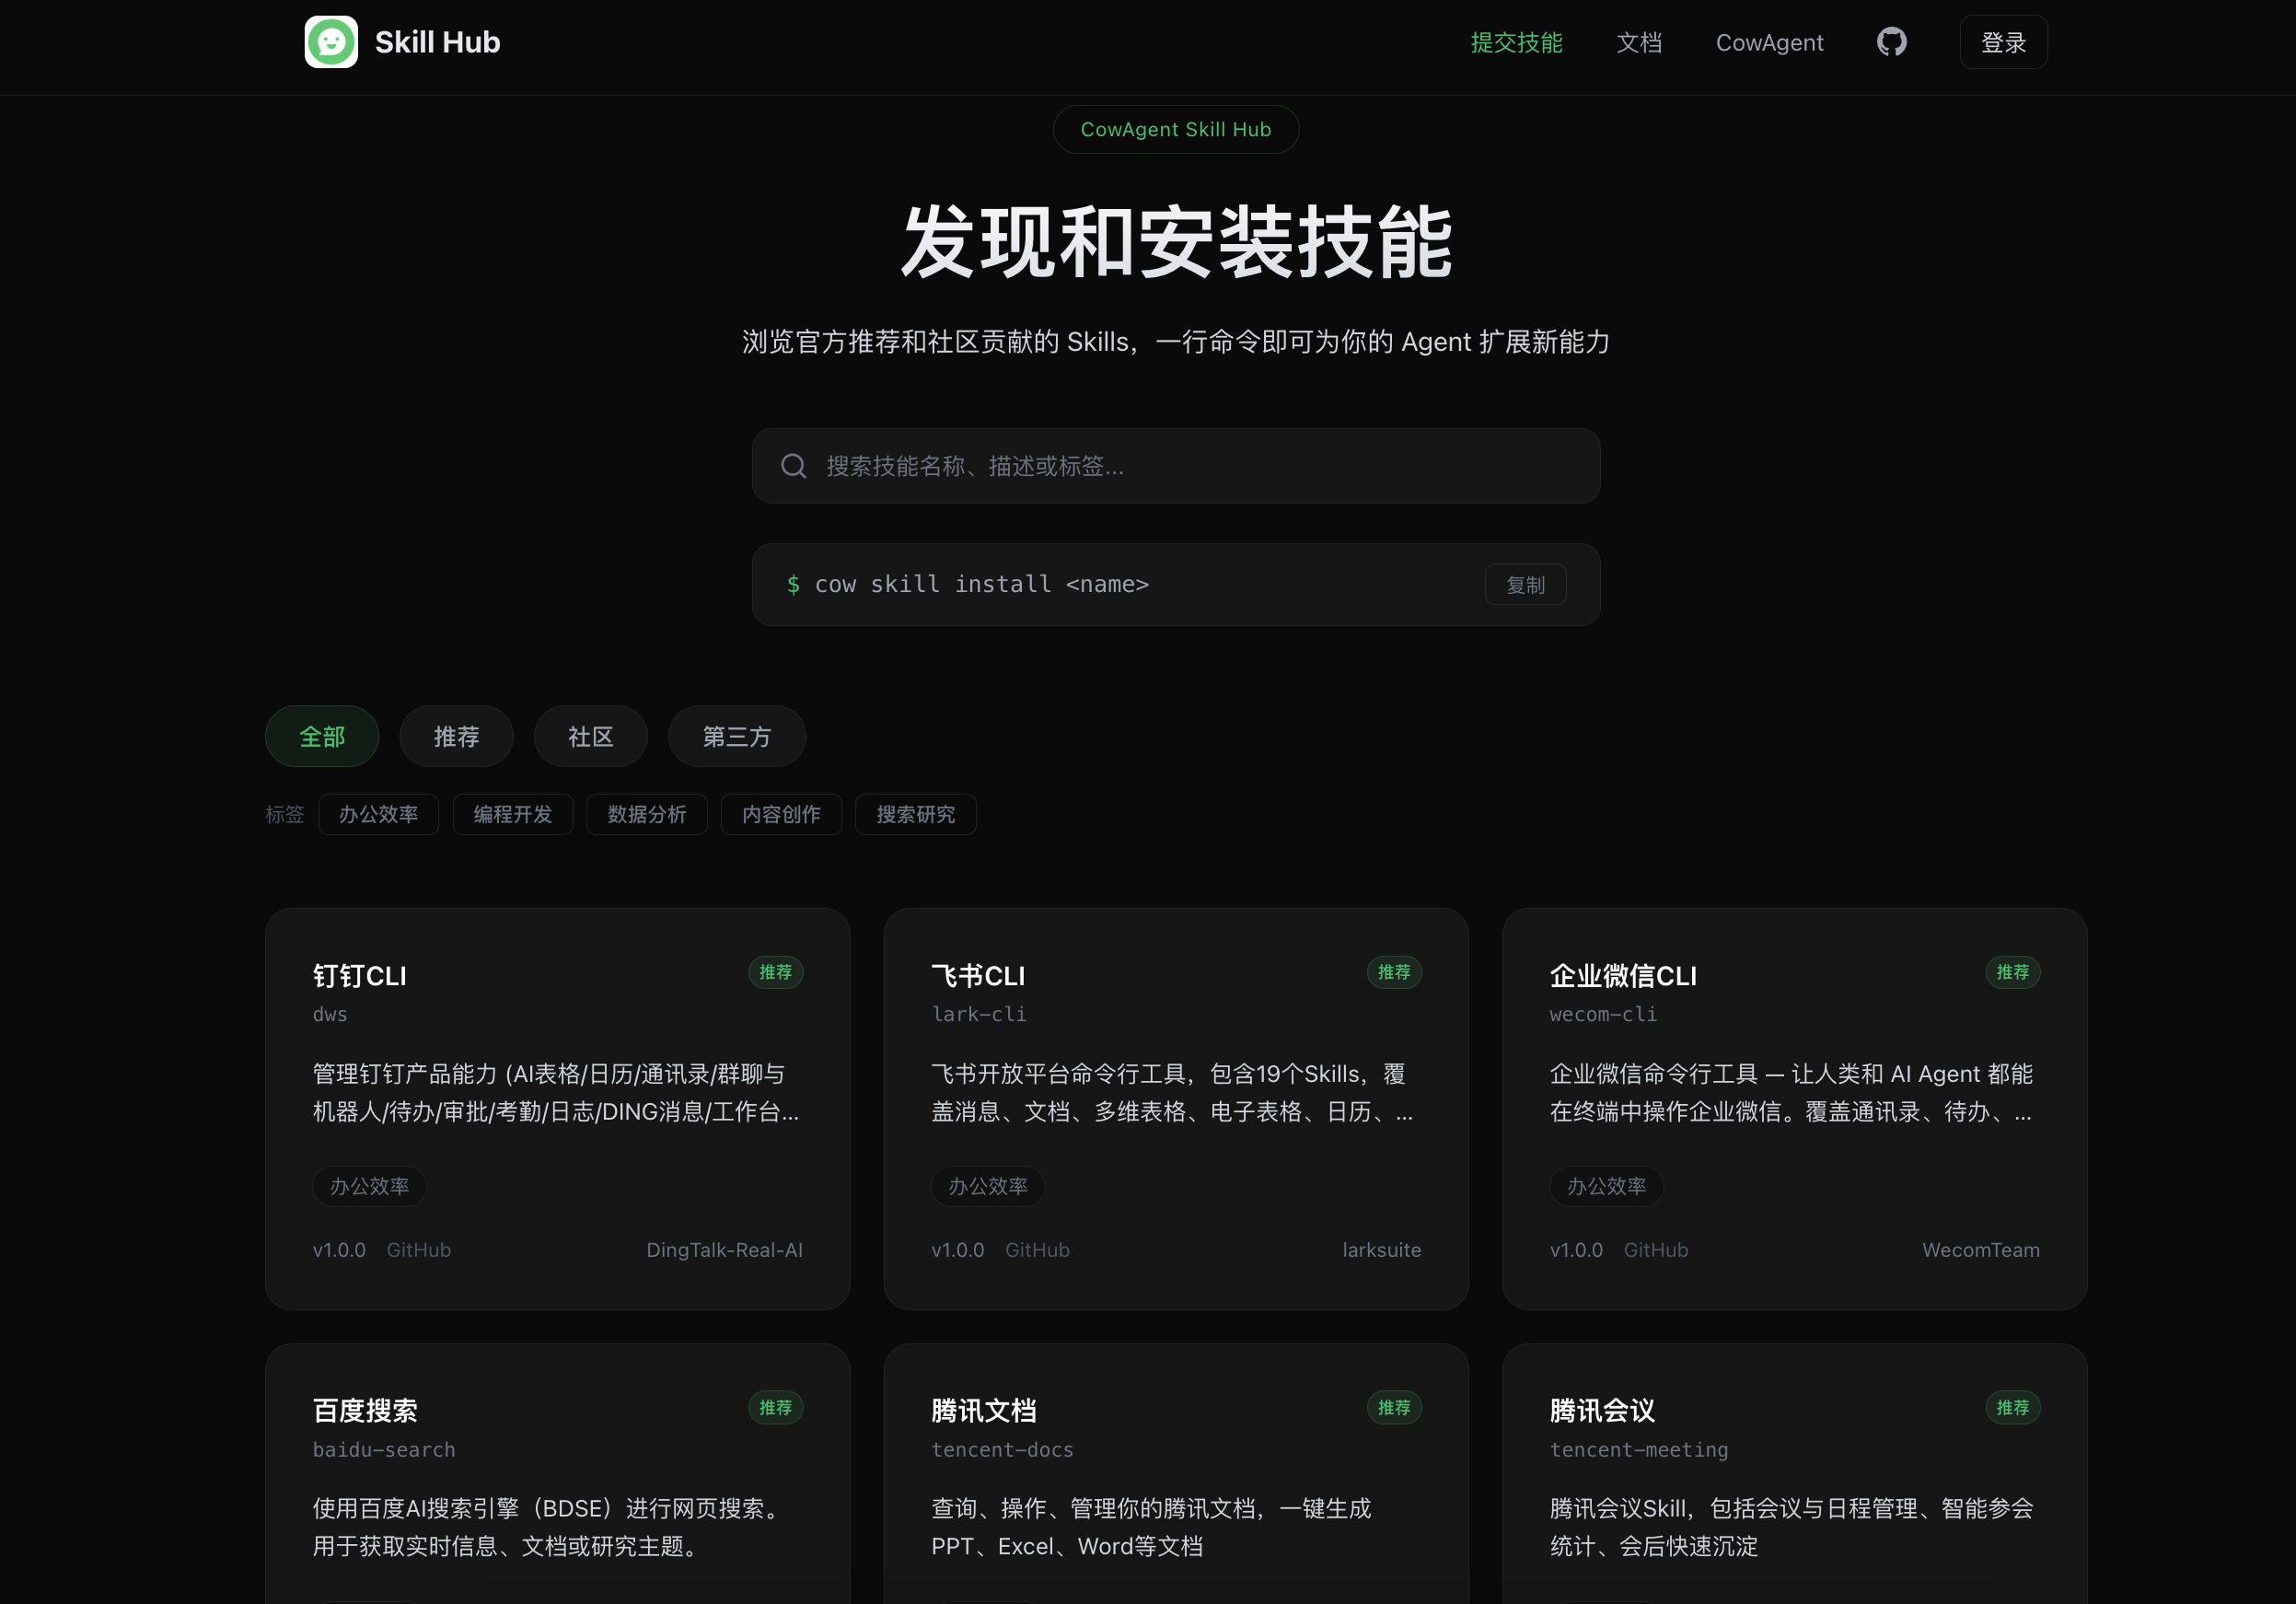Toggle the 数据分析 tag filter
This screenshot has height=1604, width=2296.
coord(646,814)
